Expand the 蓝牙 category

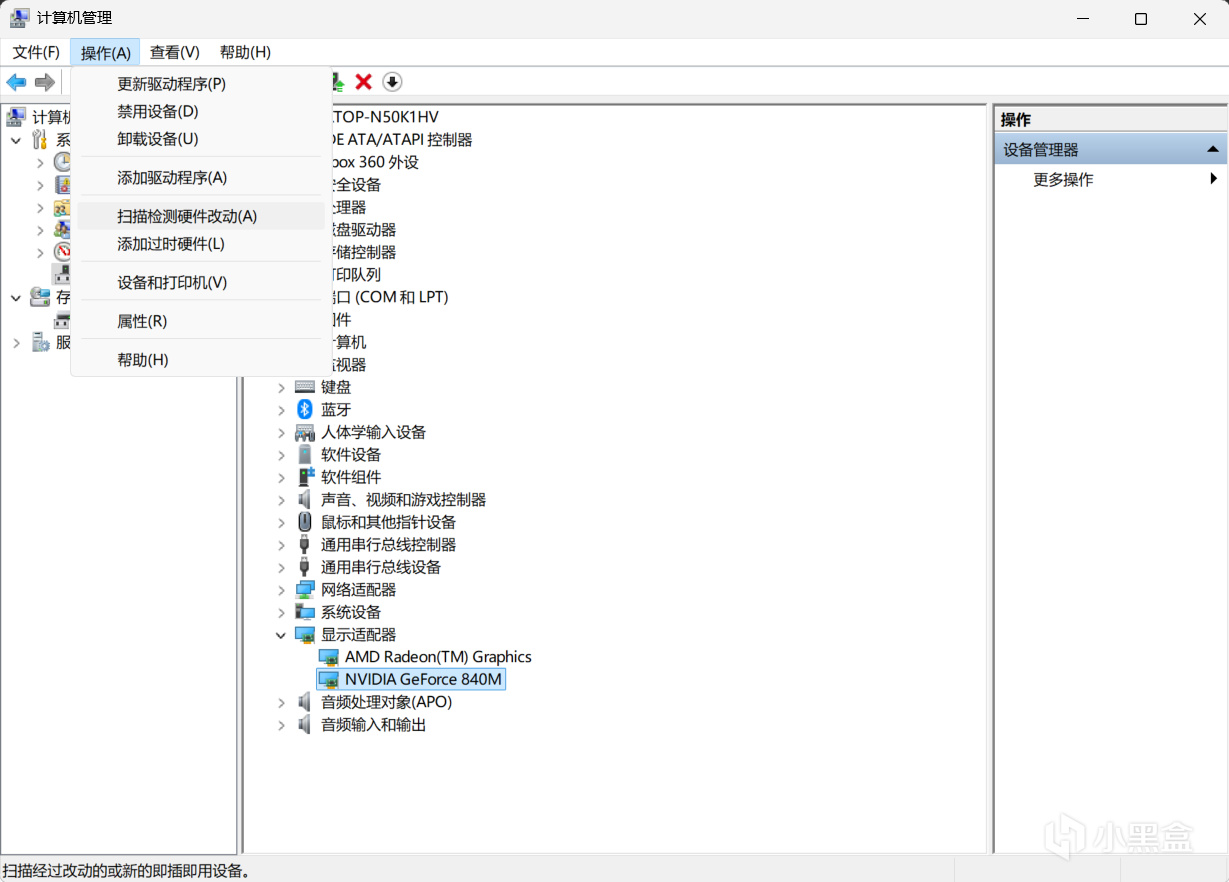[x=282, y=410]
